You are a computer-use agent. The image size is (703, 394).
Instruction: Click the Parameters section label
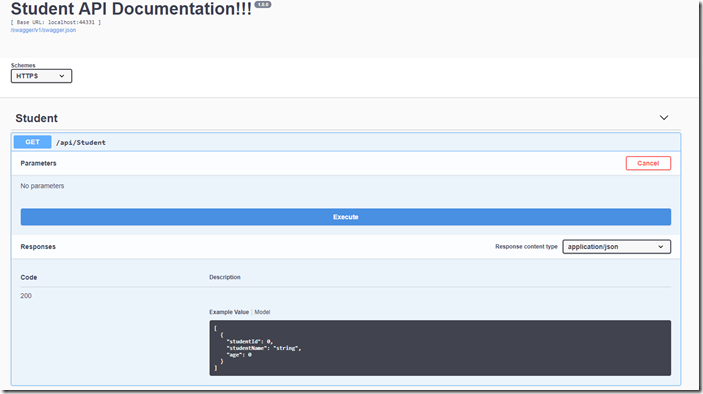(x=39, y=163)
